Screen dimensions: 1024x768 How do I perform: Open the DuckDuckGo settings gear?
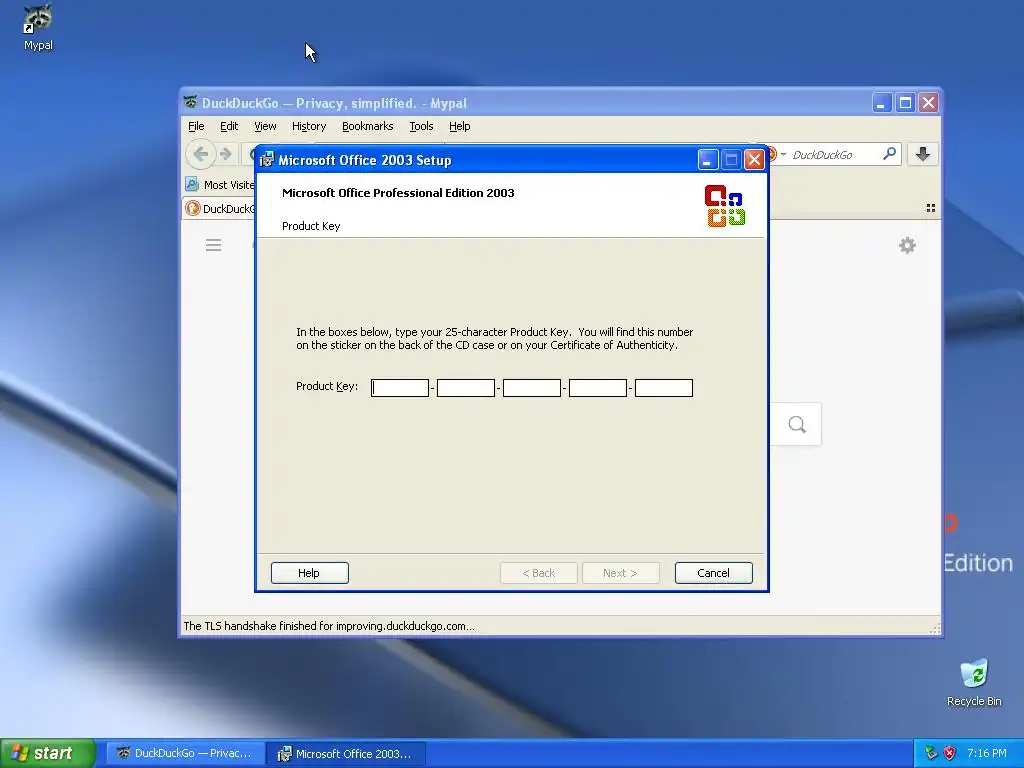(907, 245)
